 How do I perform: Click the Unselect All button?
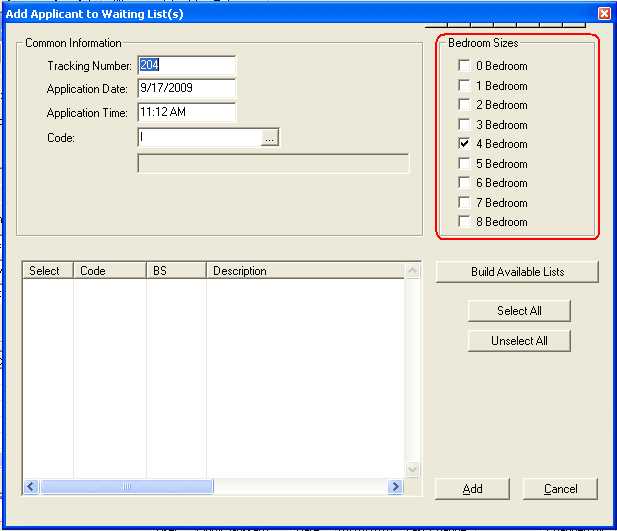519,341
